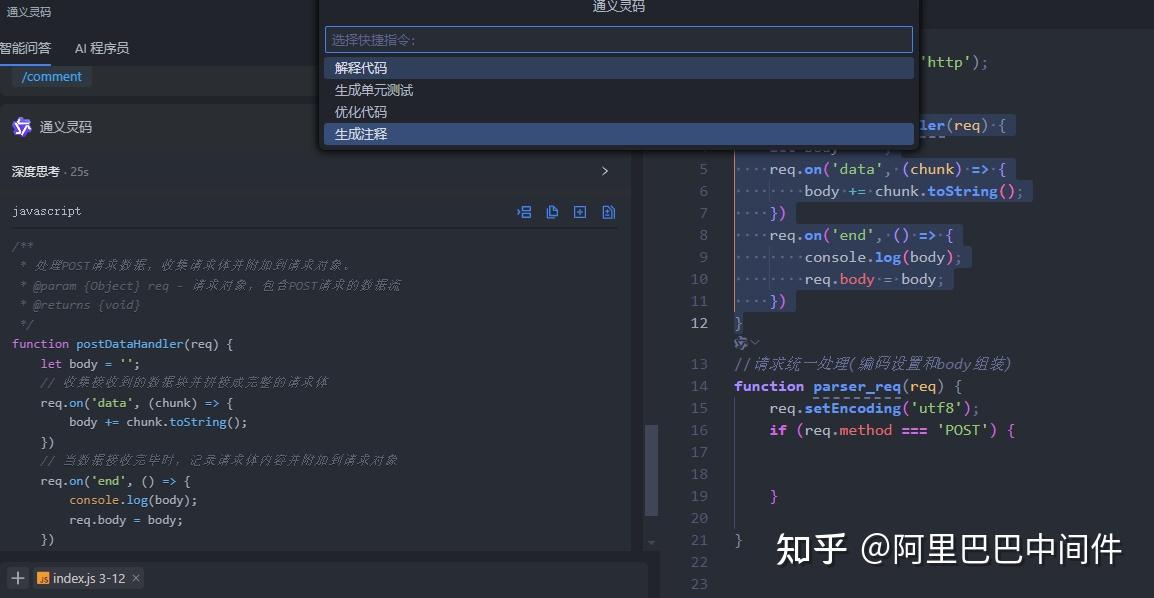Click the javascript language label
Image resolution: width=1154 pixels, height=598 pixels.
(46, 211)
